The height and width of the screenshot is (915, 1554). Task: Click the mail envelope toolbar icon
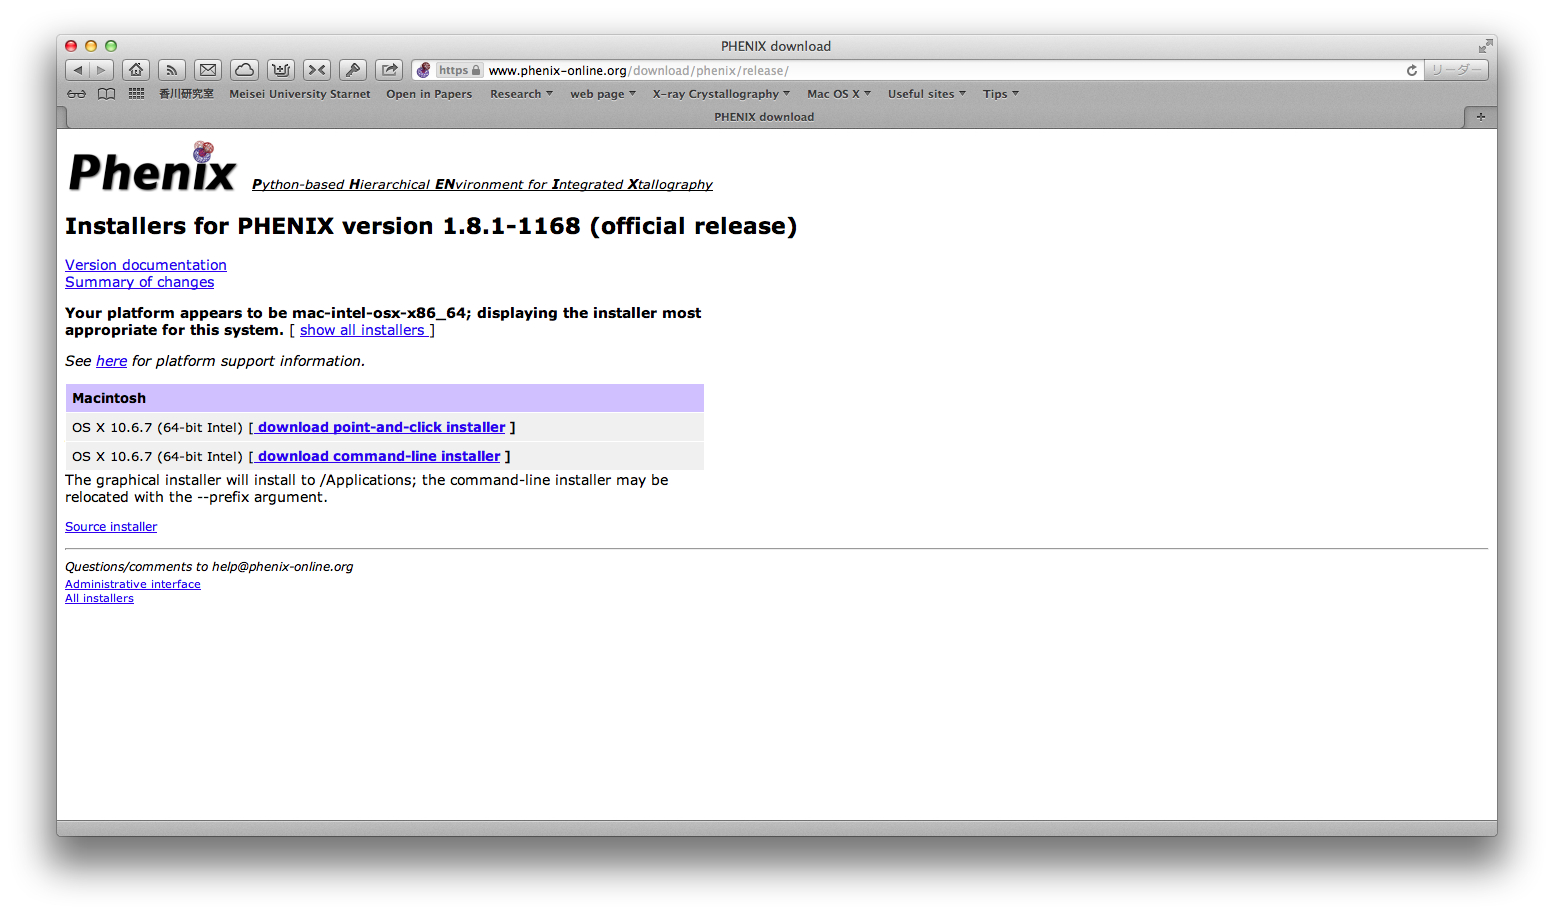pyautogui.click(x=208, y=70)
